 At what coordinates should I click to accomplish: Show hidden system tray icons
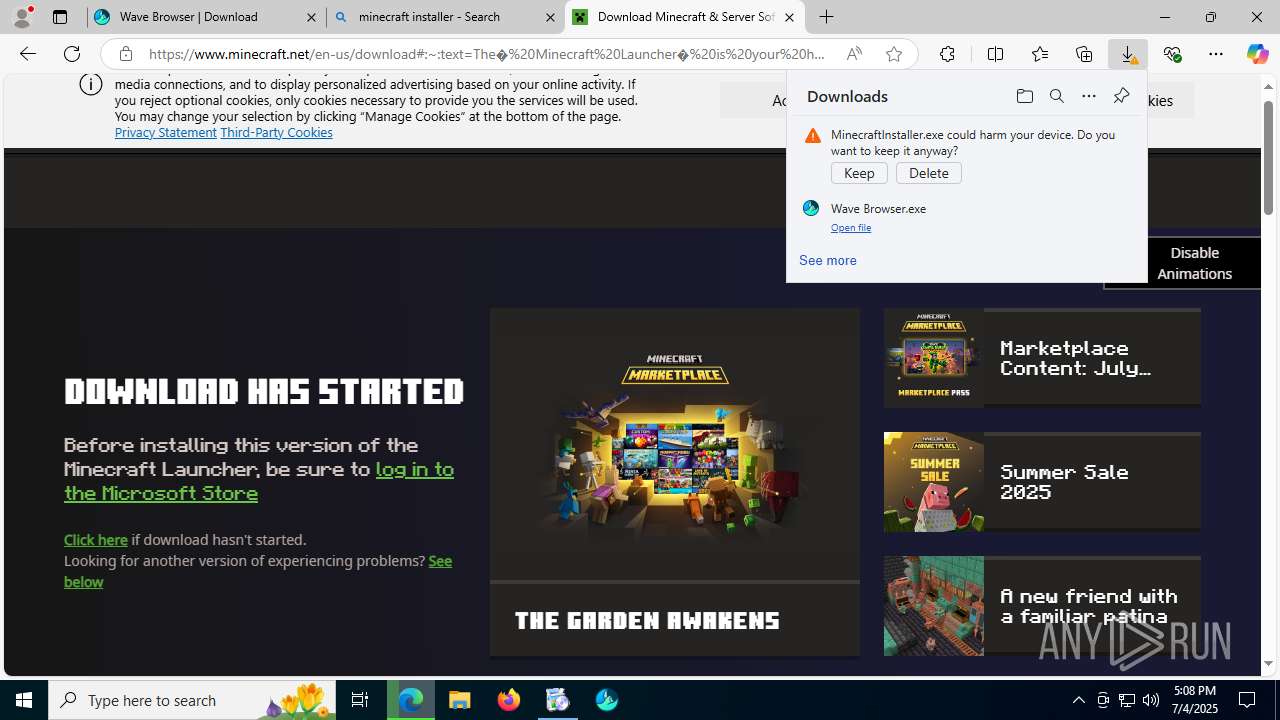(1078, 700)
